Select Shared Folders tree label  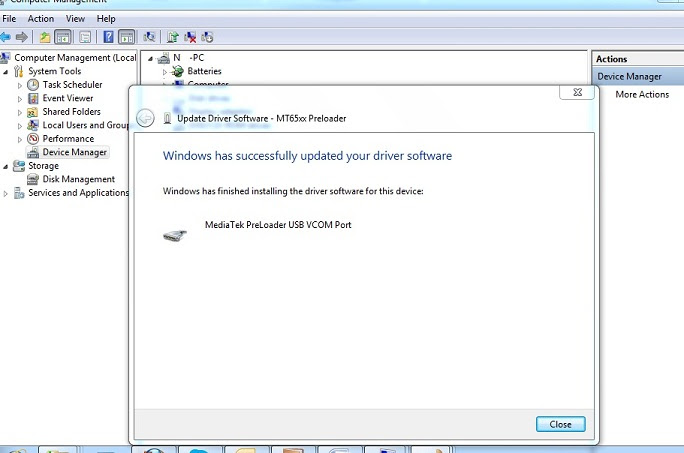tap(72, 112)
